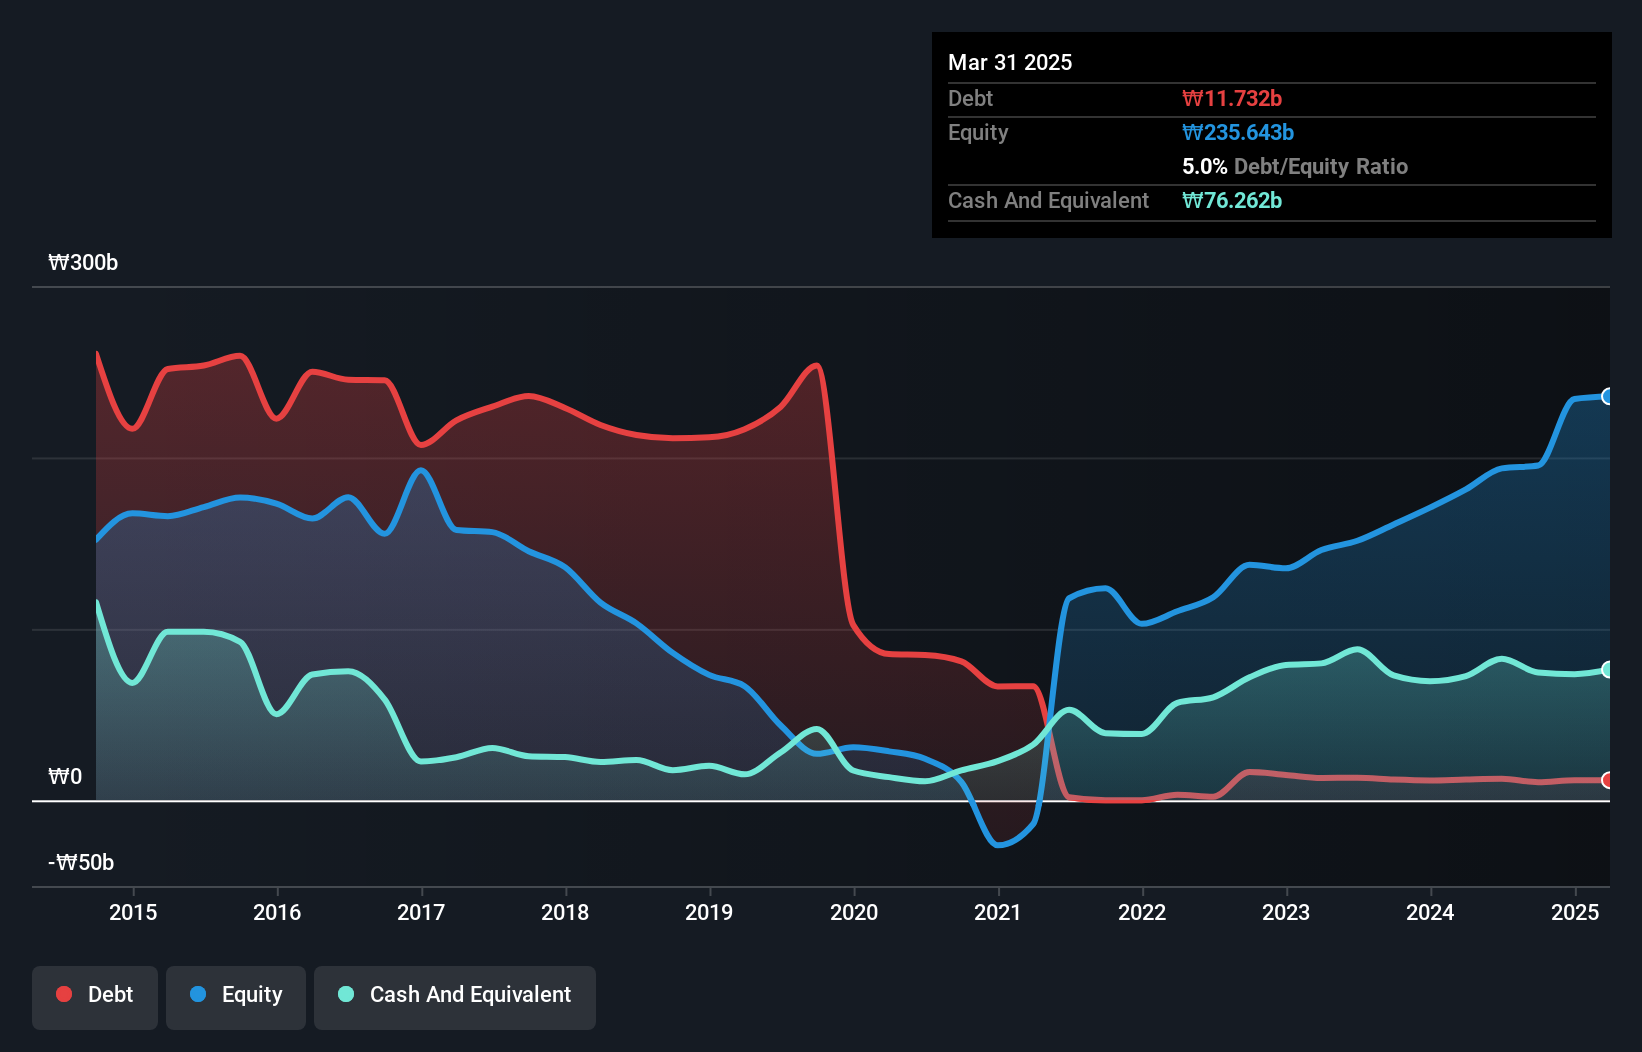
Task: Click the 2021 x-axis label
Action: pyautogui.click(x=998, y=912)
